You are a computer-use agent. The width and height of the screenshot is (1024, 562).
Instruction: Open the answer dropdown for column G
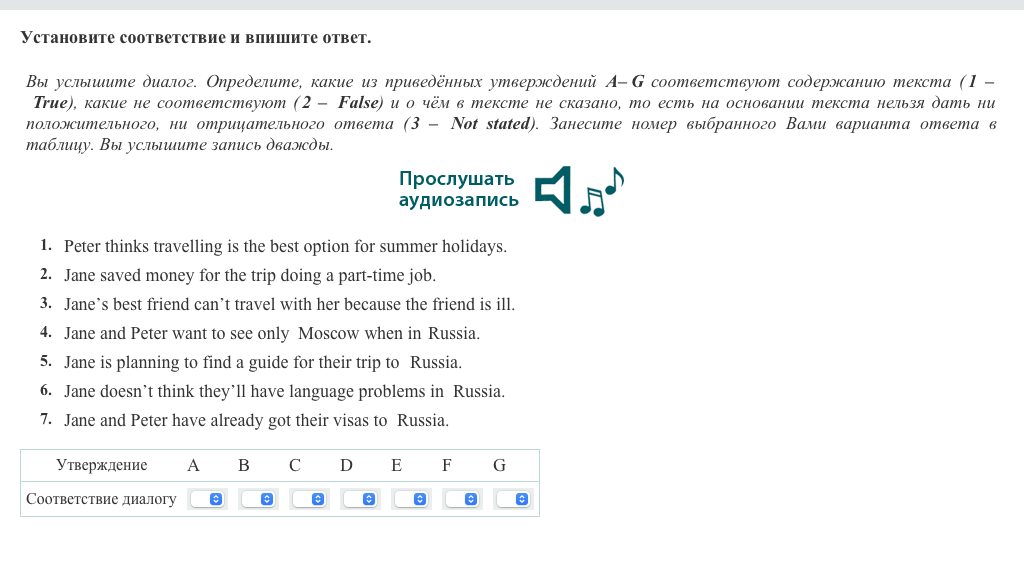coord(514,499)
